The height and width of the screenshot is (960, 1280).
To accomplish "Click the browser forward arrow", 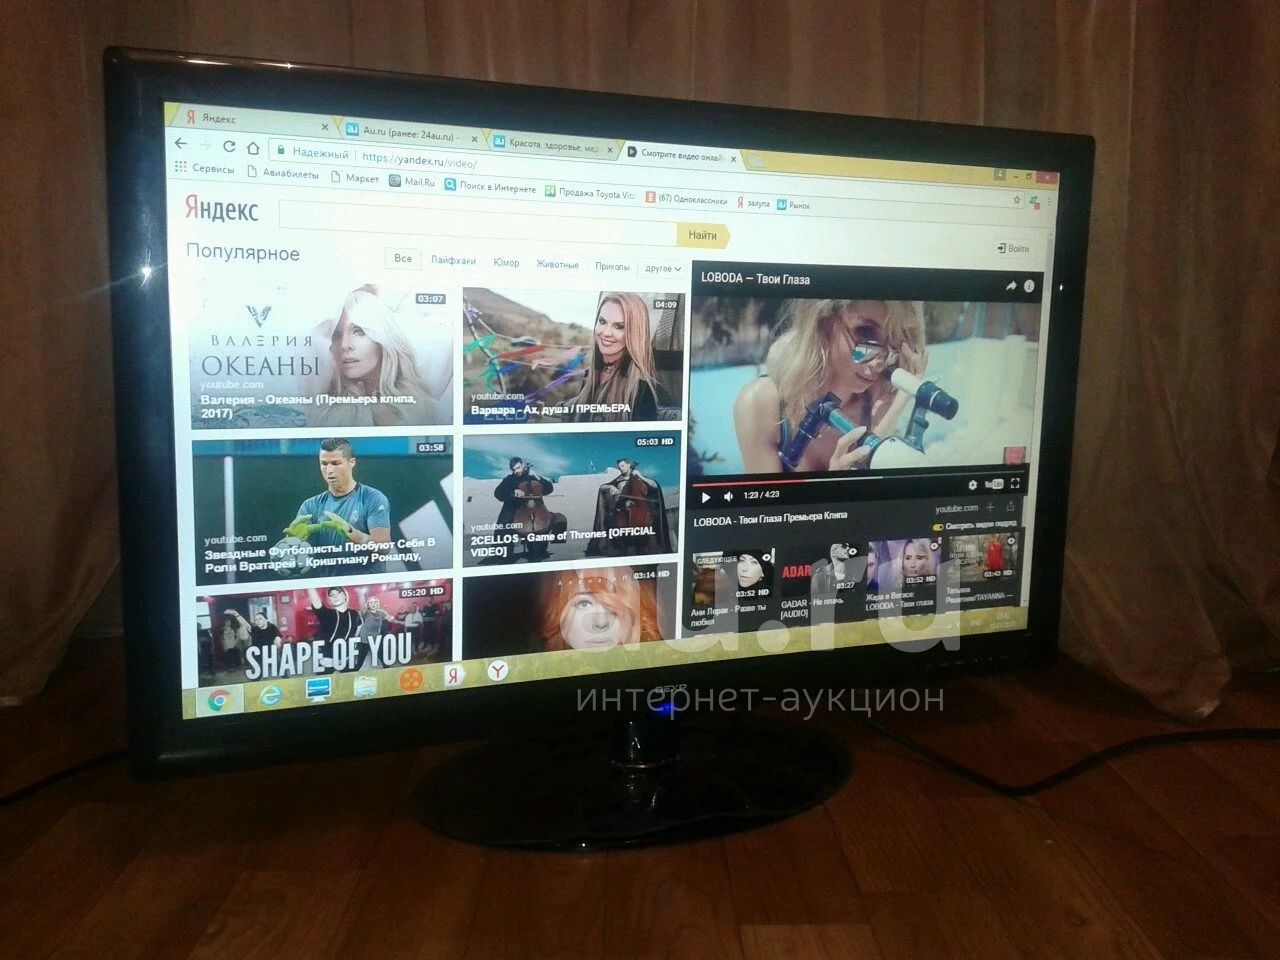I will coord(204,146).
